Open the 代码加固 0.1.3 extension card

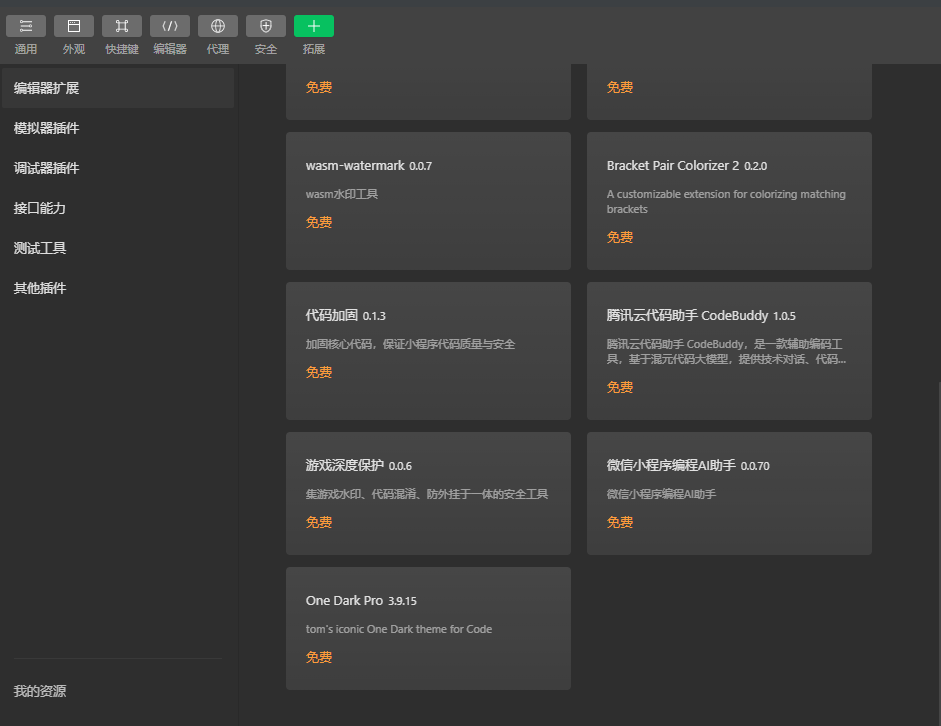[428, 351]
